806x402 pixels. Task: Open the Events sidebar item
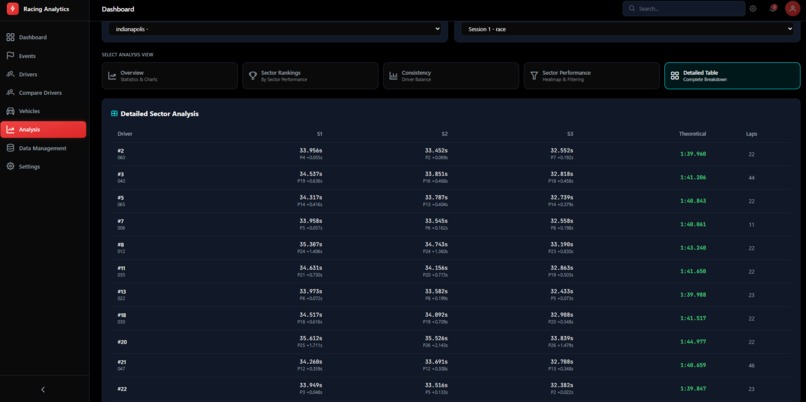point(43,56)
